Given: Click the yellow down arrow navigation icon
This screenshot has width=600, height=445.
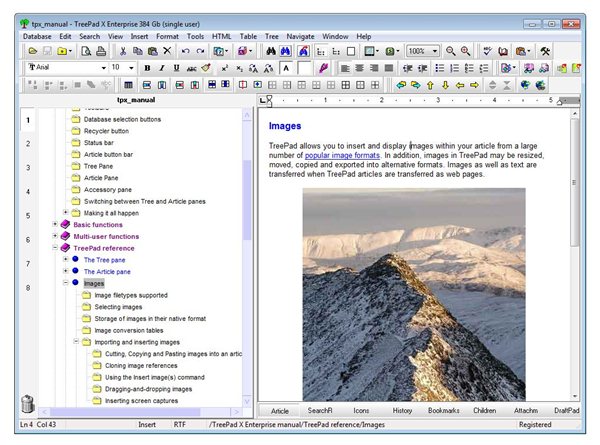Looking at the screenshot, I should click(445, 85).
